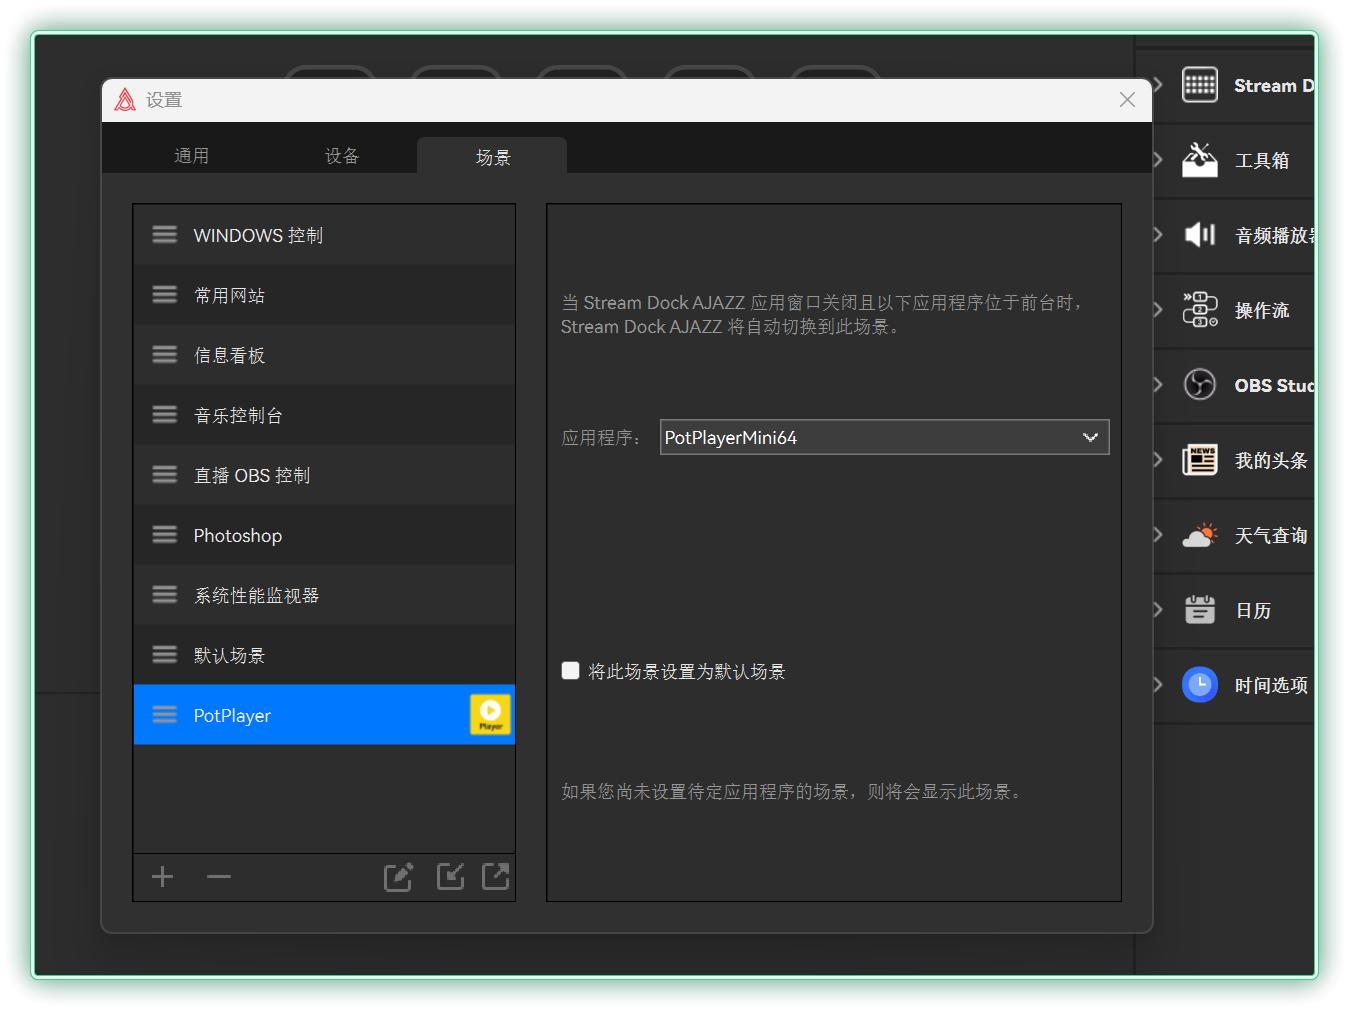Click drag handle icon of 默认场景
This screenshot has width=1349, height=1010.
click(164, 655)
